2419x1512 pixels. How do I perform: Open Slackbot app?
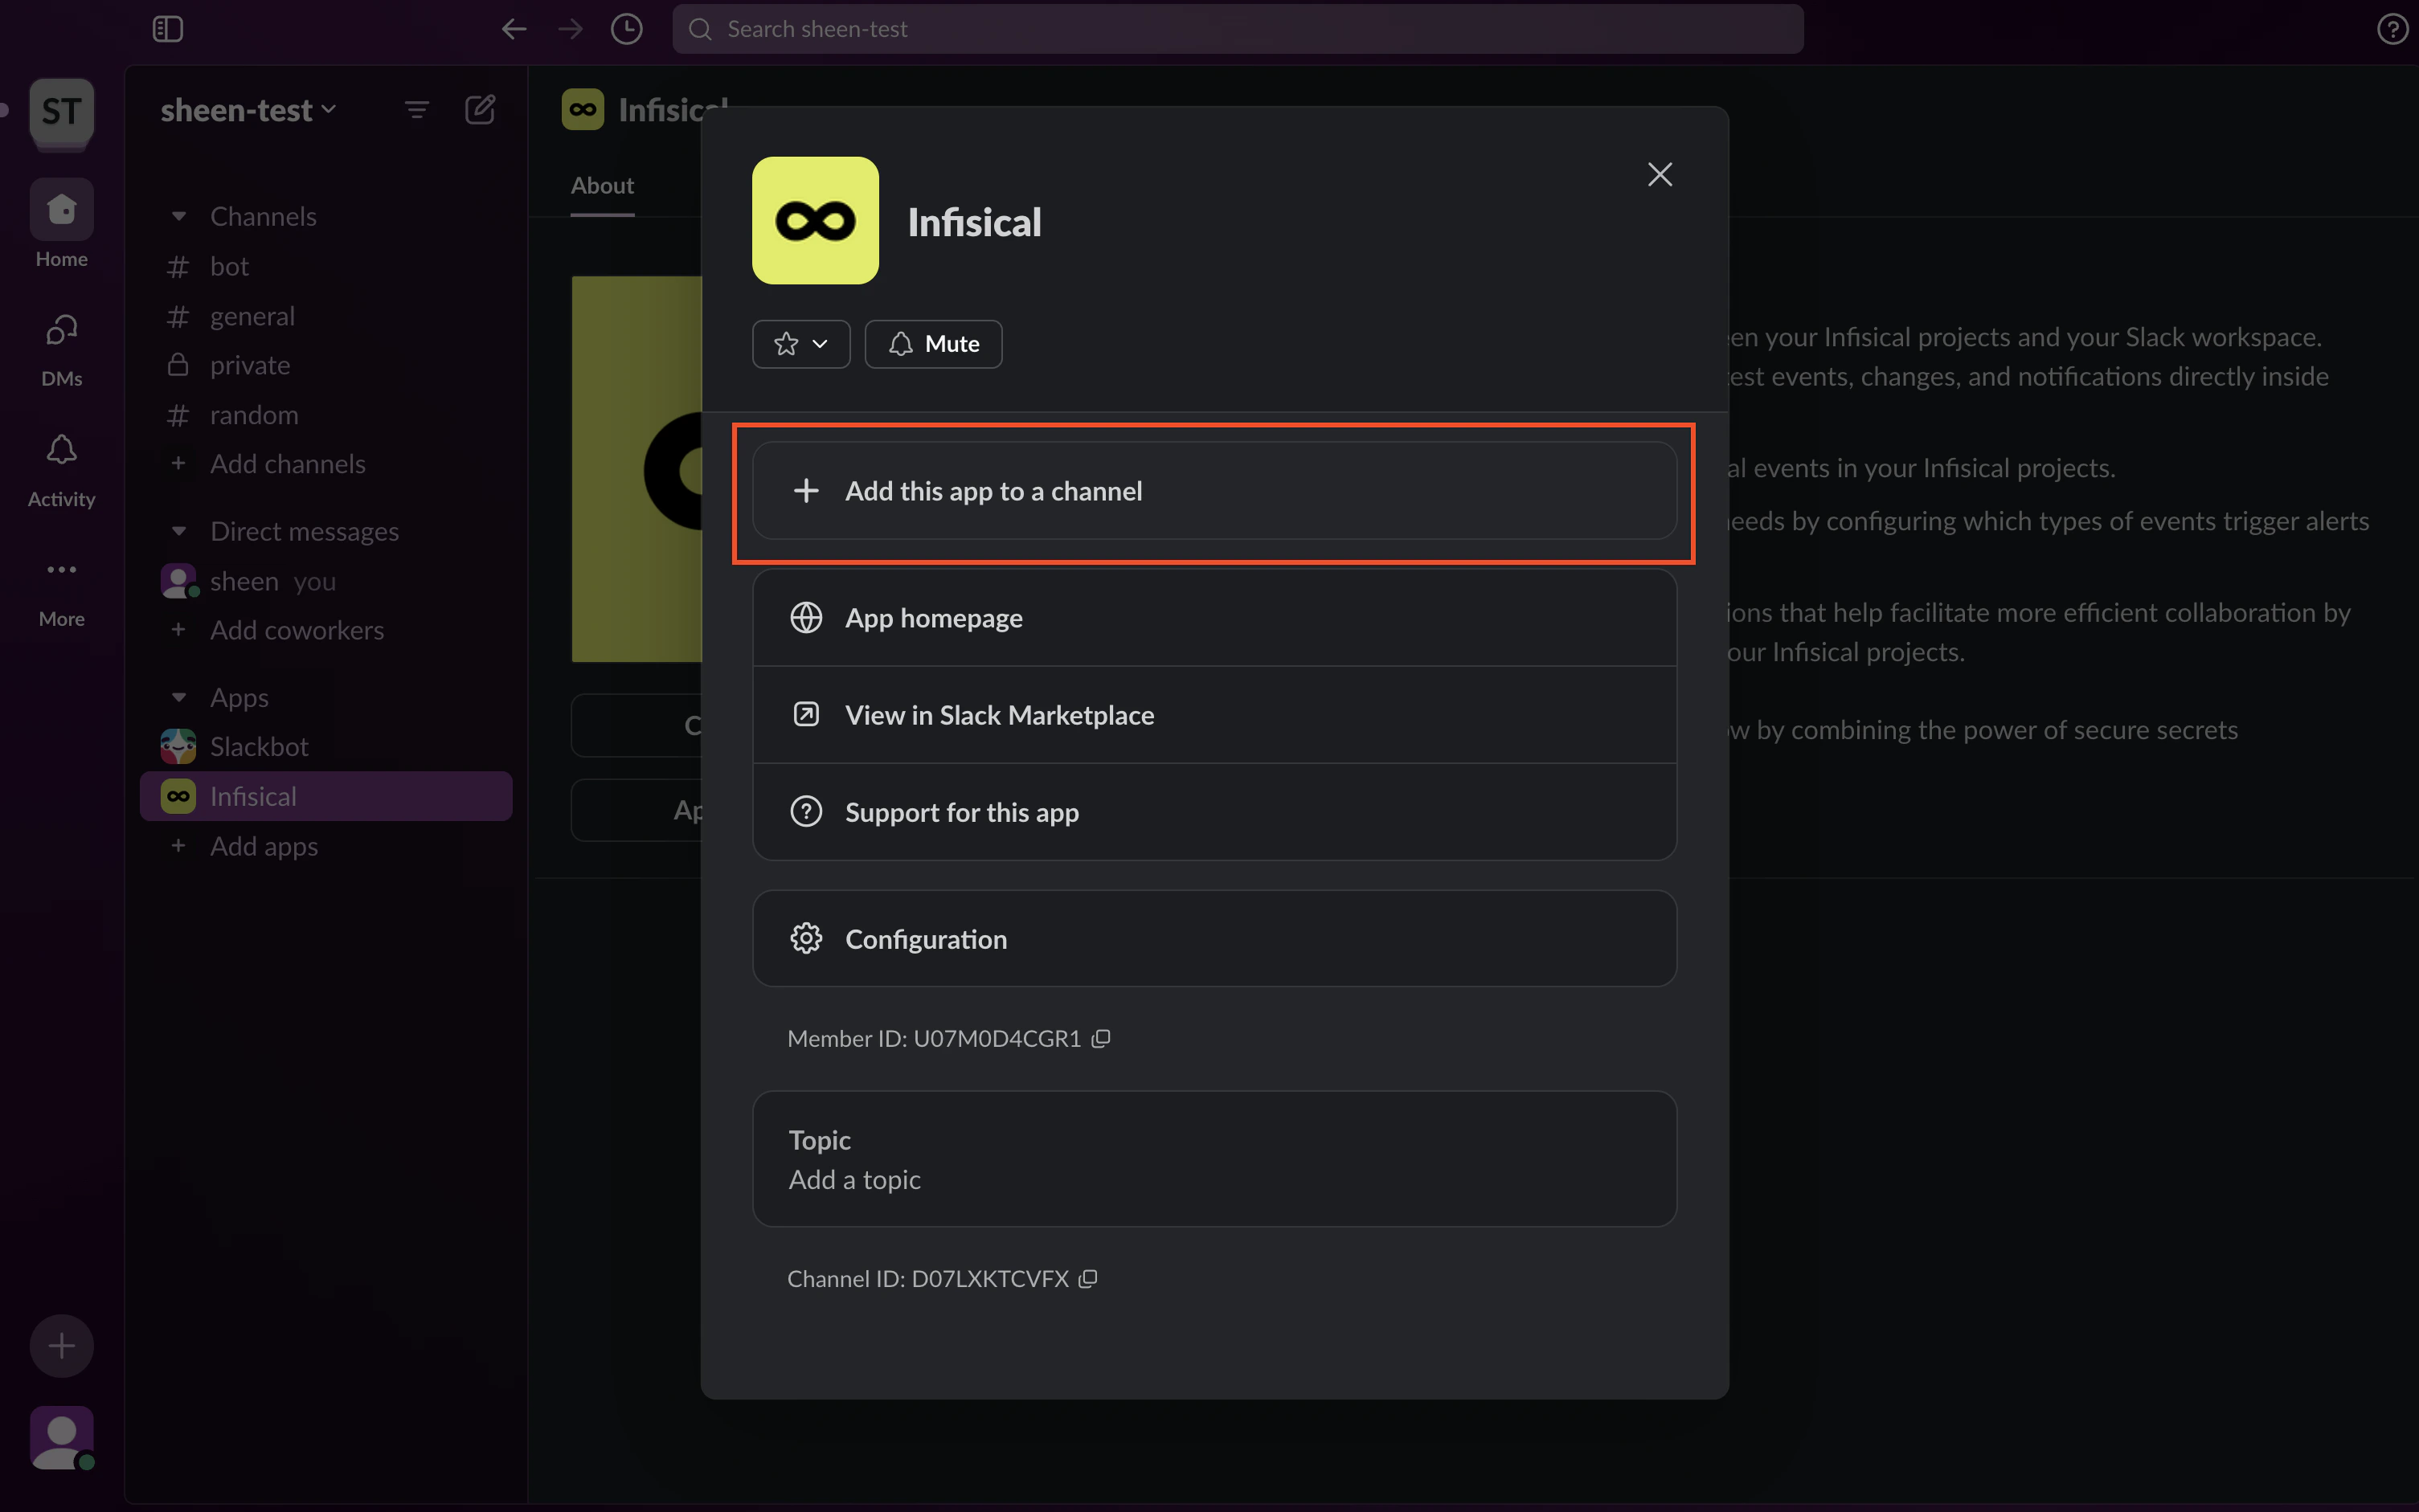tap(326, 747)
